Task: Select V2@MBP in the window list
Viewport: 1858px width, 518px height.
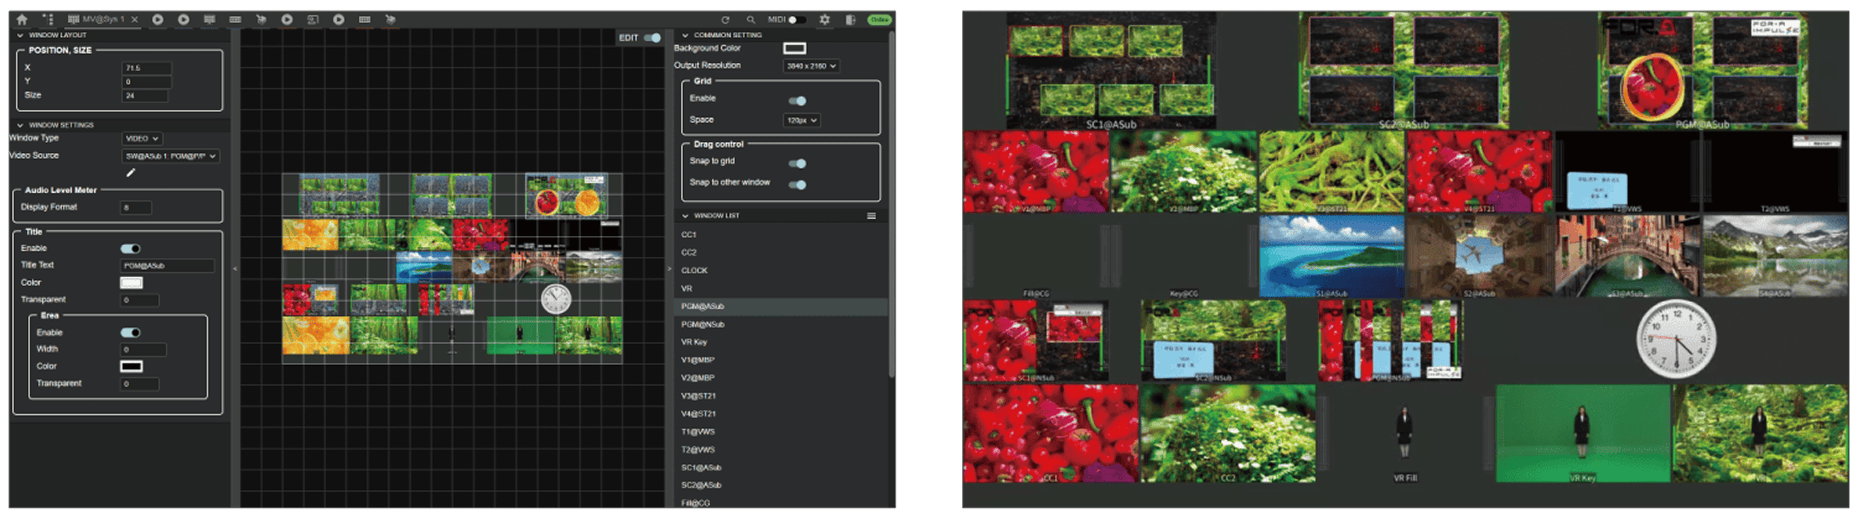Action: [780, 378]
